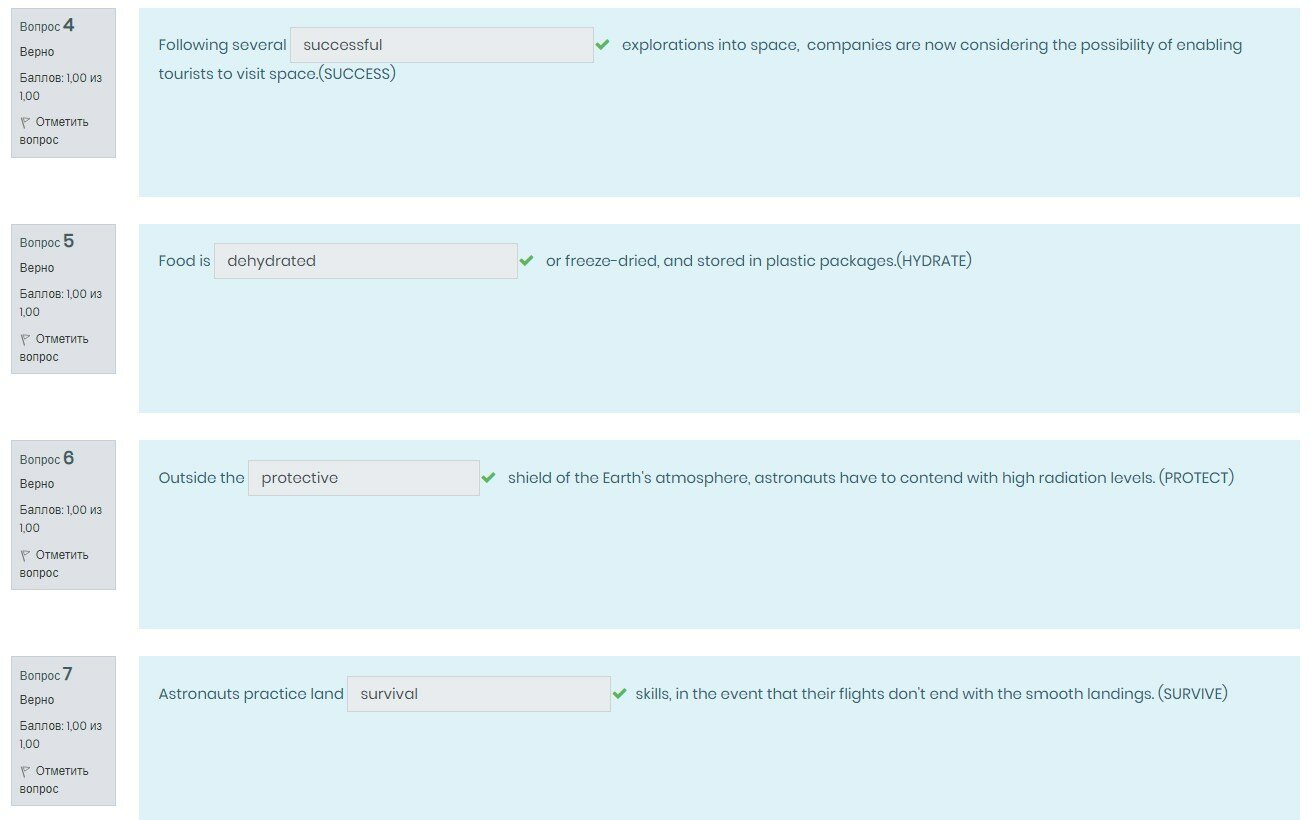
Task: Click green checkmark beside 'successful' answer
Action: point(602,45)
